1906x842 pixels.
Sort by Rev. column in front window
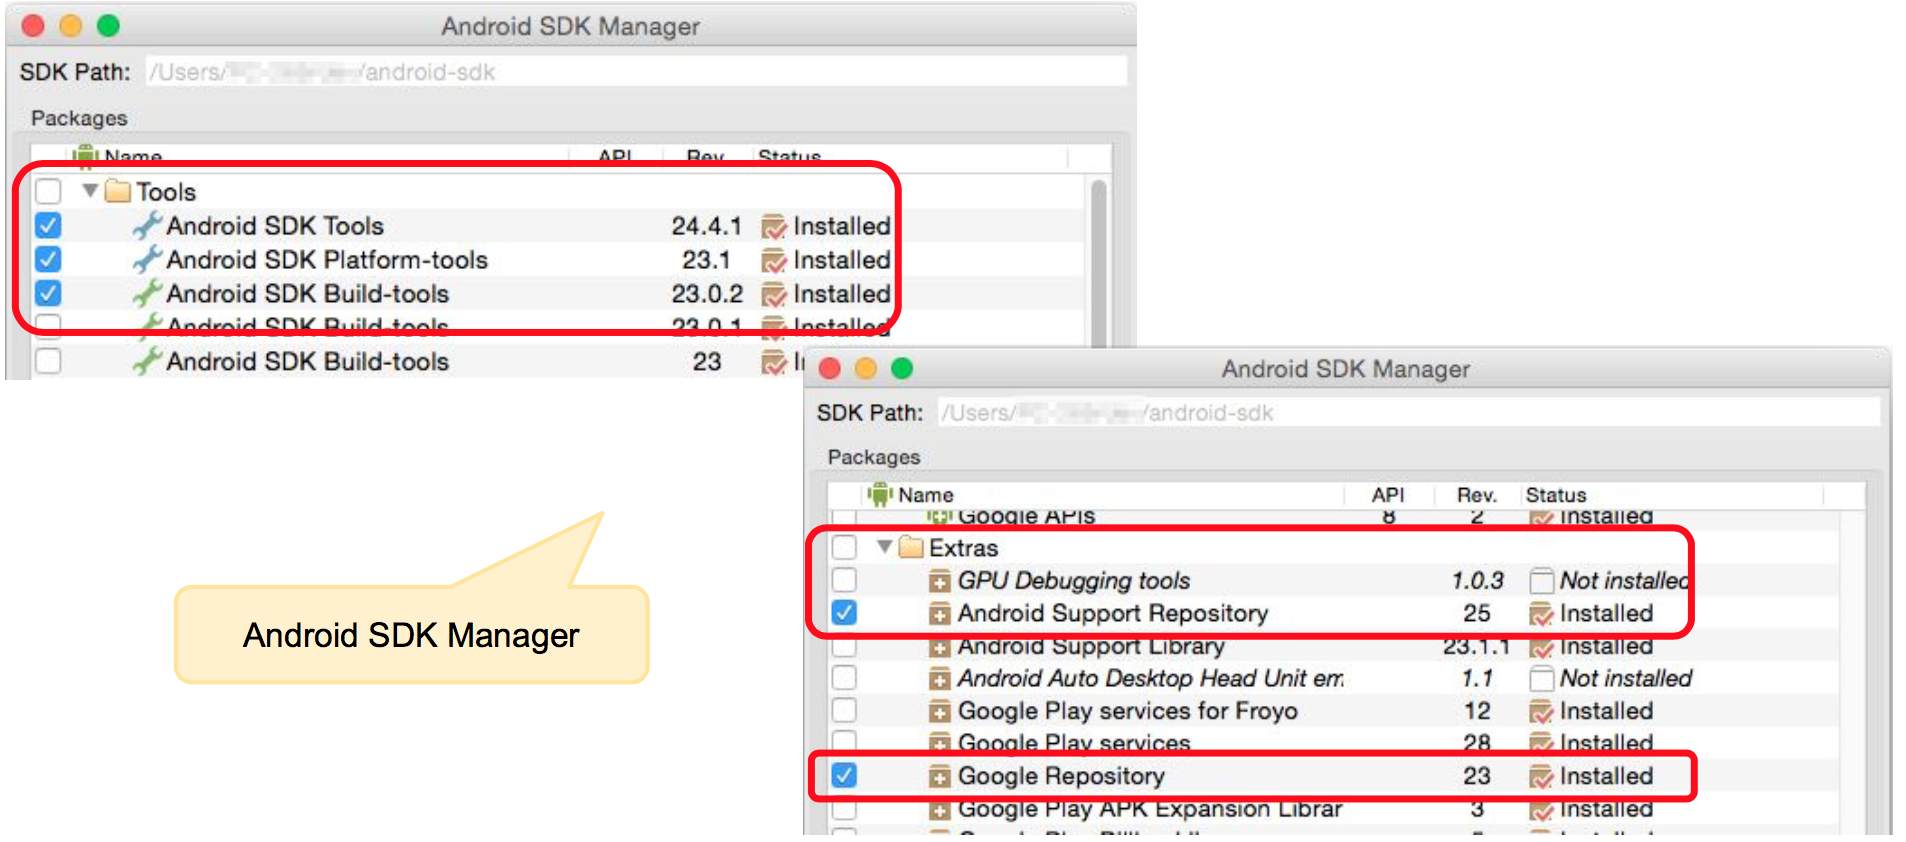pos(1476,495)
